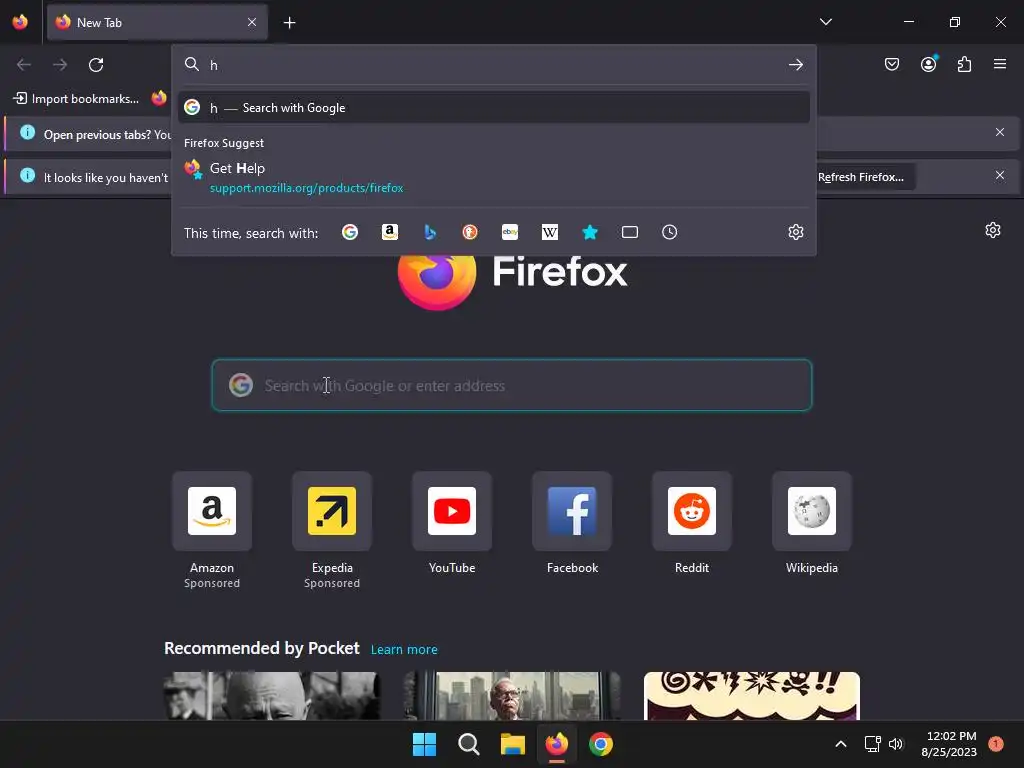Viewport: 1024px width, 768px height.
Task: Close the New Tab tab
Action: click(252, 23)
